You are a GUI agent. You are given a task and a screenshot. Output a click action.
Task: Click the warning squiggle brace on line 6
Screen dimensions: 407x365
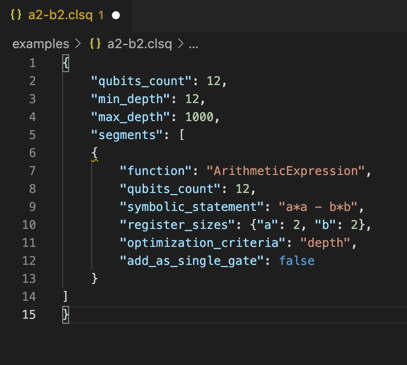click(95, 154)
